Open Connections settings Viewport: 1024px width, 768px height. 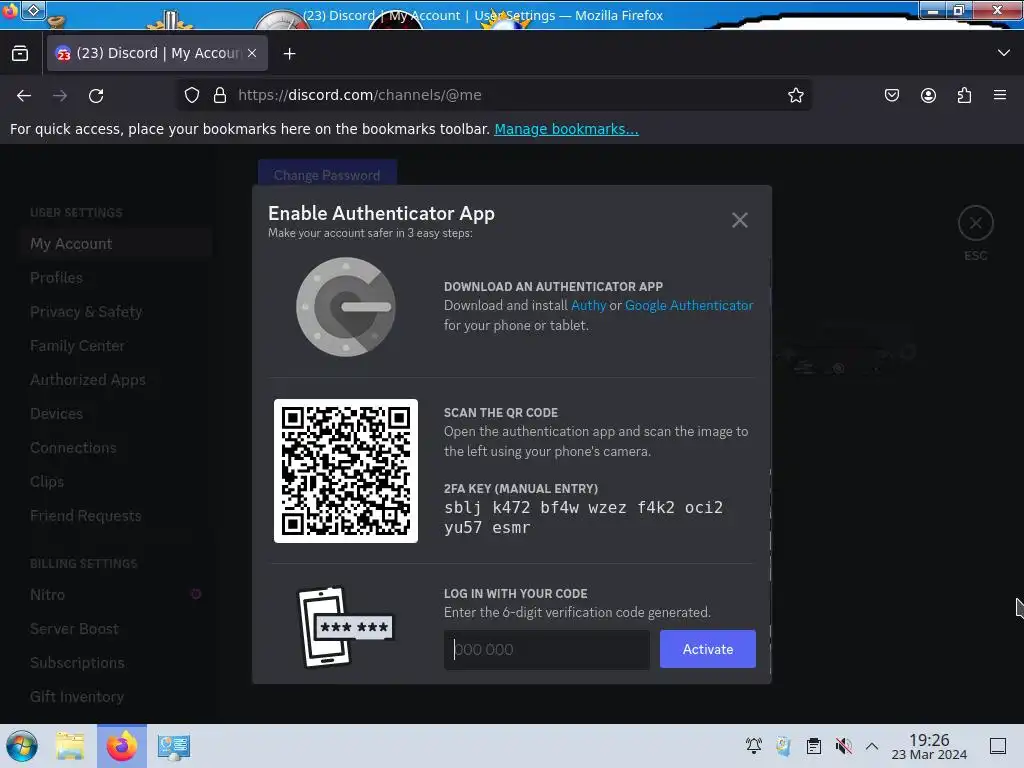tap(115, 447)
